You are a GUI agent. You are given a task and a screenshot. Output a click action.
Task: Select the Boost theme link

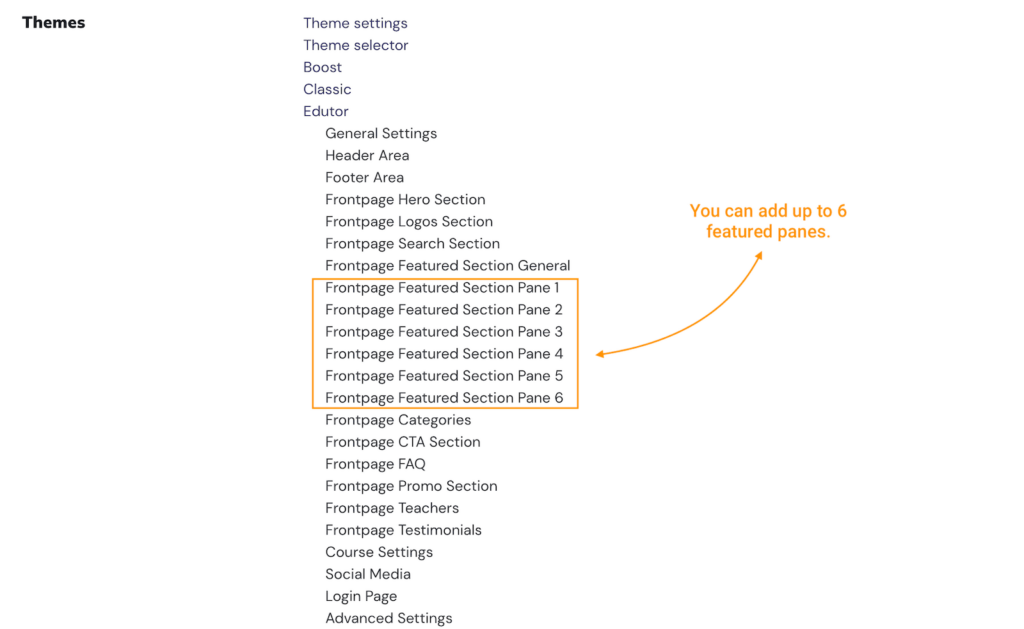tap(322, 67)
